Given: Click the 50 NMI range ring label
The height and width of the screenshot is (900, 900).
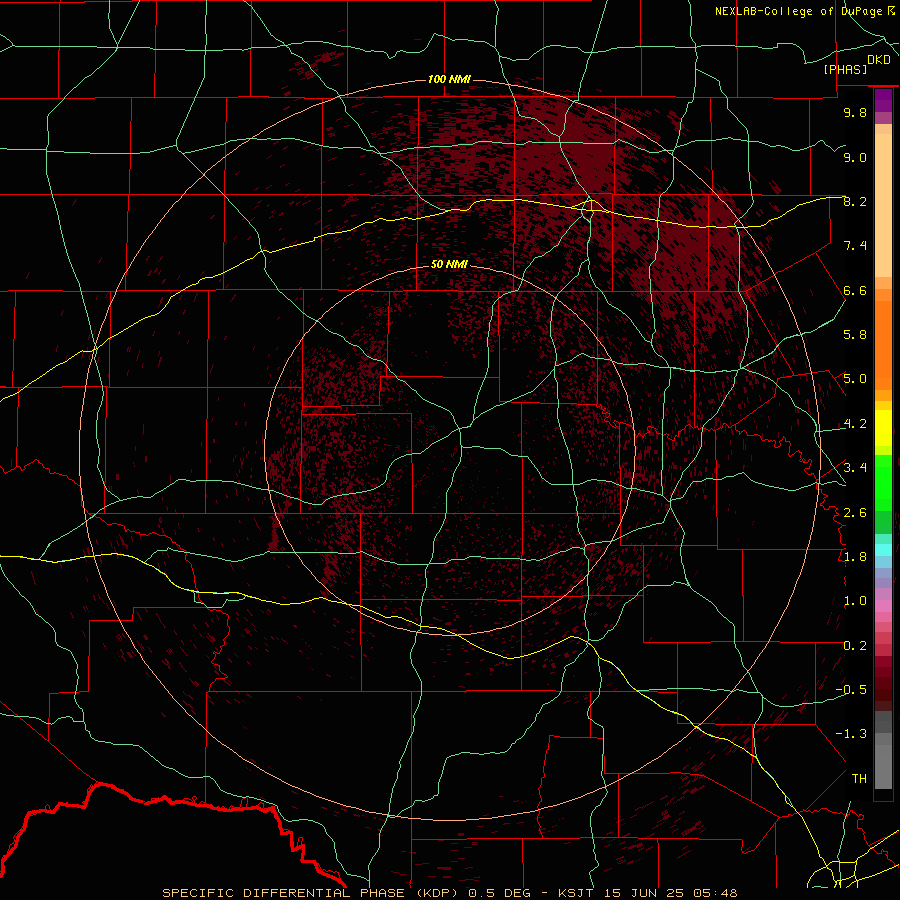Looking at the screenshot, I should click(x=449, y=264).
